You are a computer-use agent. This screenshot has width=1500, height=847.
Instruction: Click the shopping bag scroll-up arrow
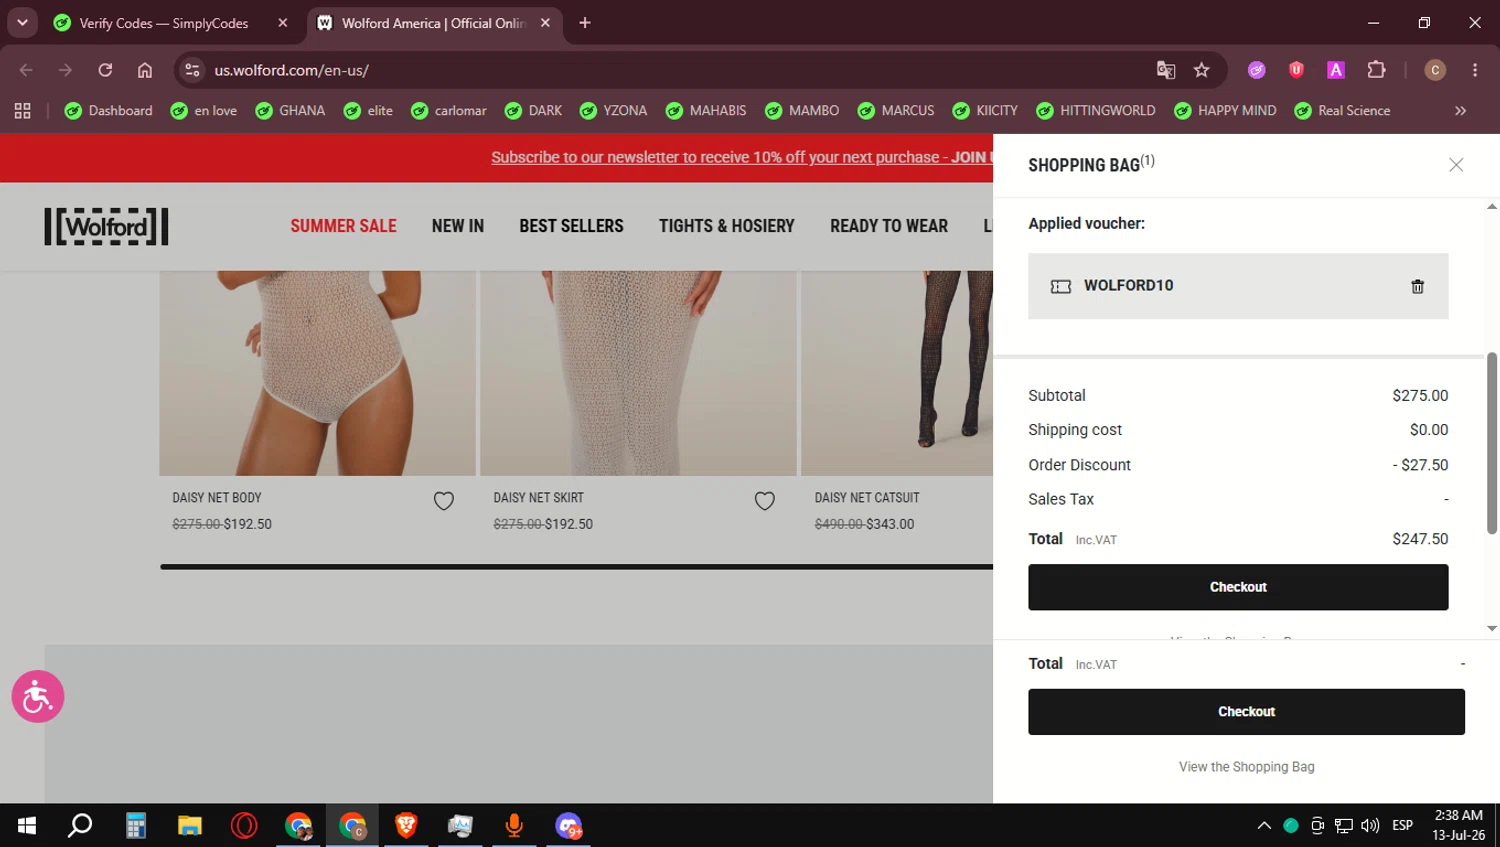1492,207
